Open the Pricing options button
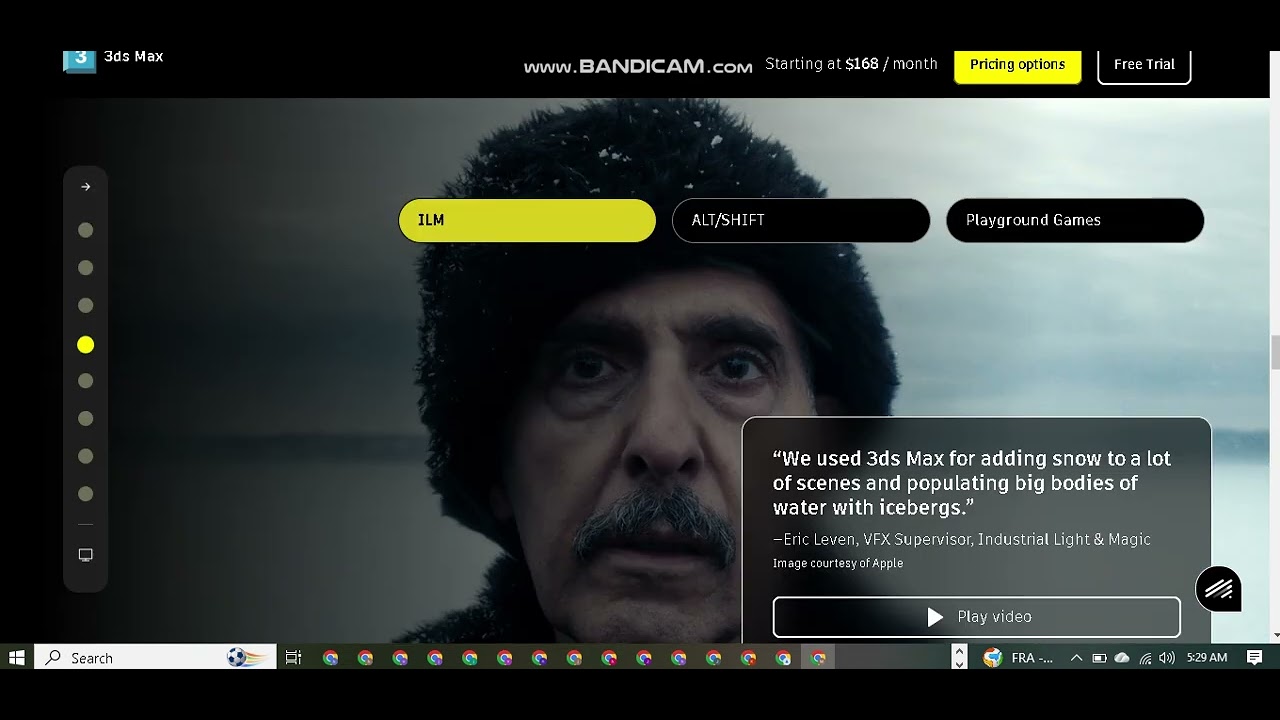 [x=1017, y=65]
